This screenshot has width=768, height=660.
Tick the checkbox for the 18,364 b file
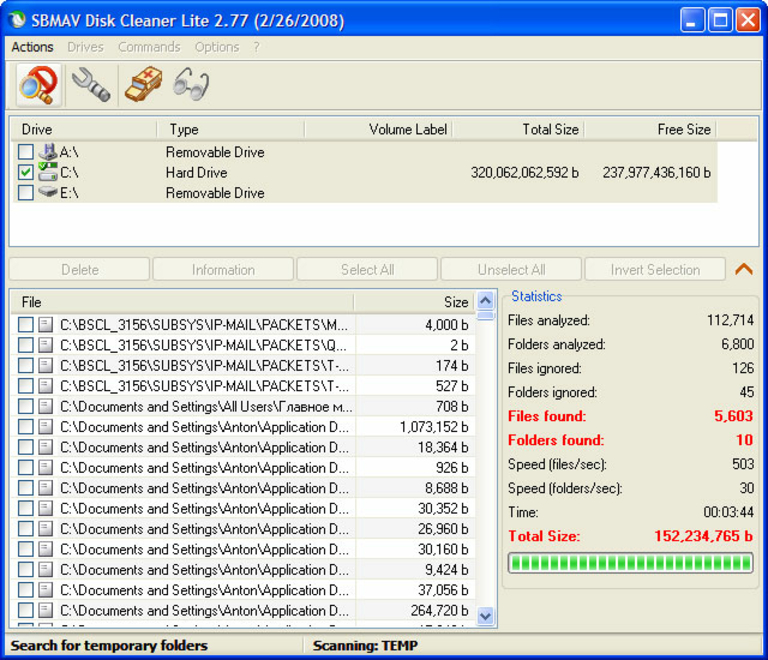click(x=25, y=447)
